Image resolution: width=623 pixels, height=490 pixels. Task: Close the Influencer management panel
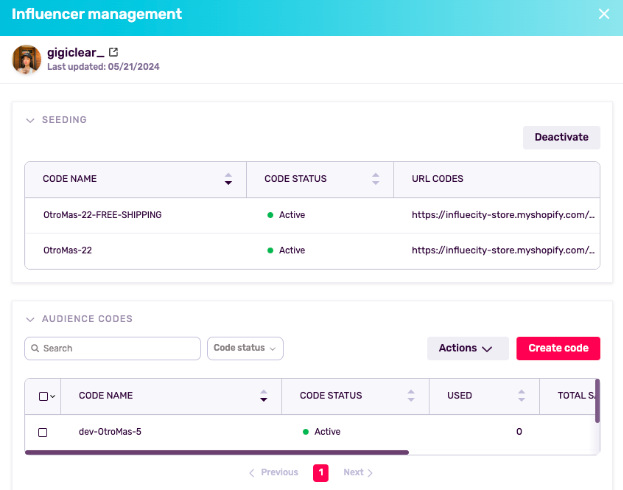[x=603, y=14]
